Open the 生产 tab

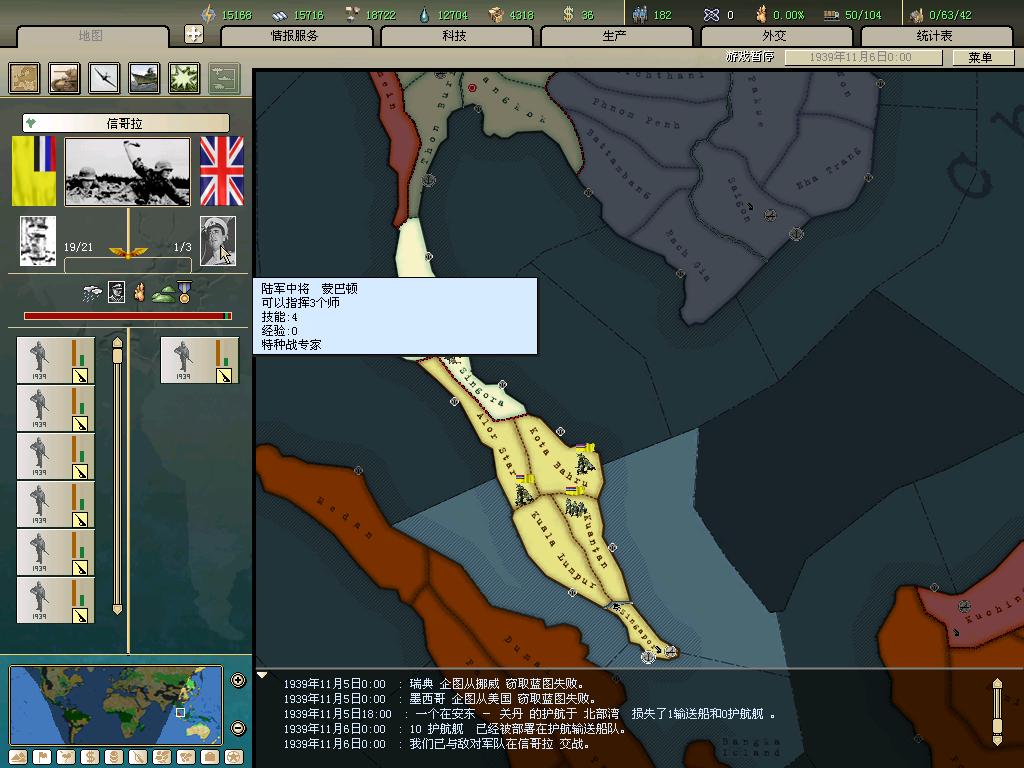(x=615, y=37)
